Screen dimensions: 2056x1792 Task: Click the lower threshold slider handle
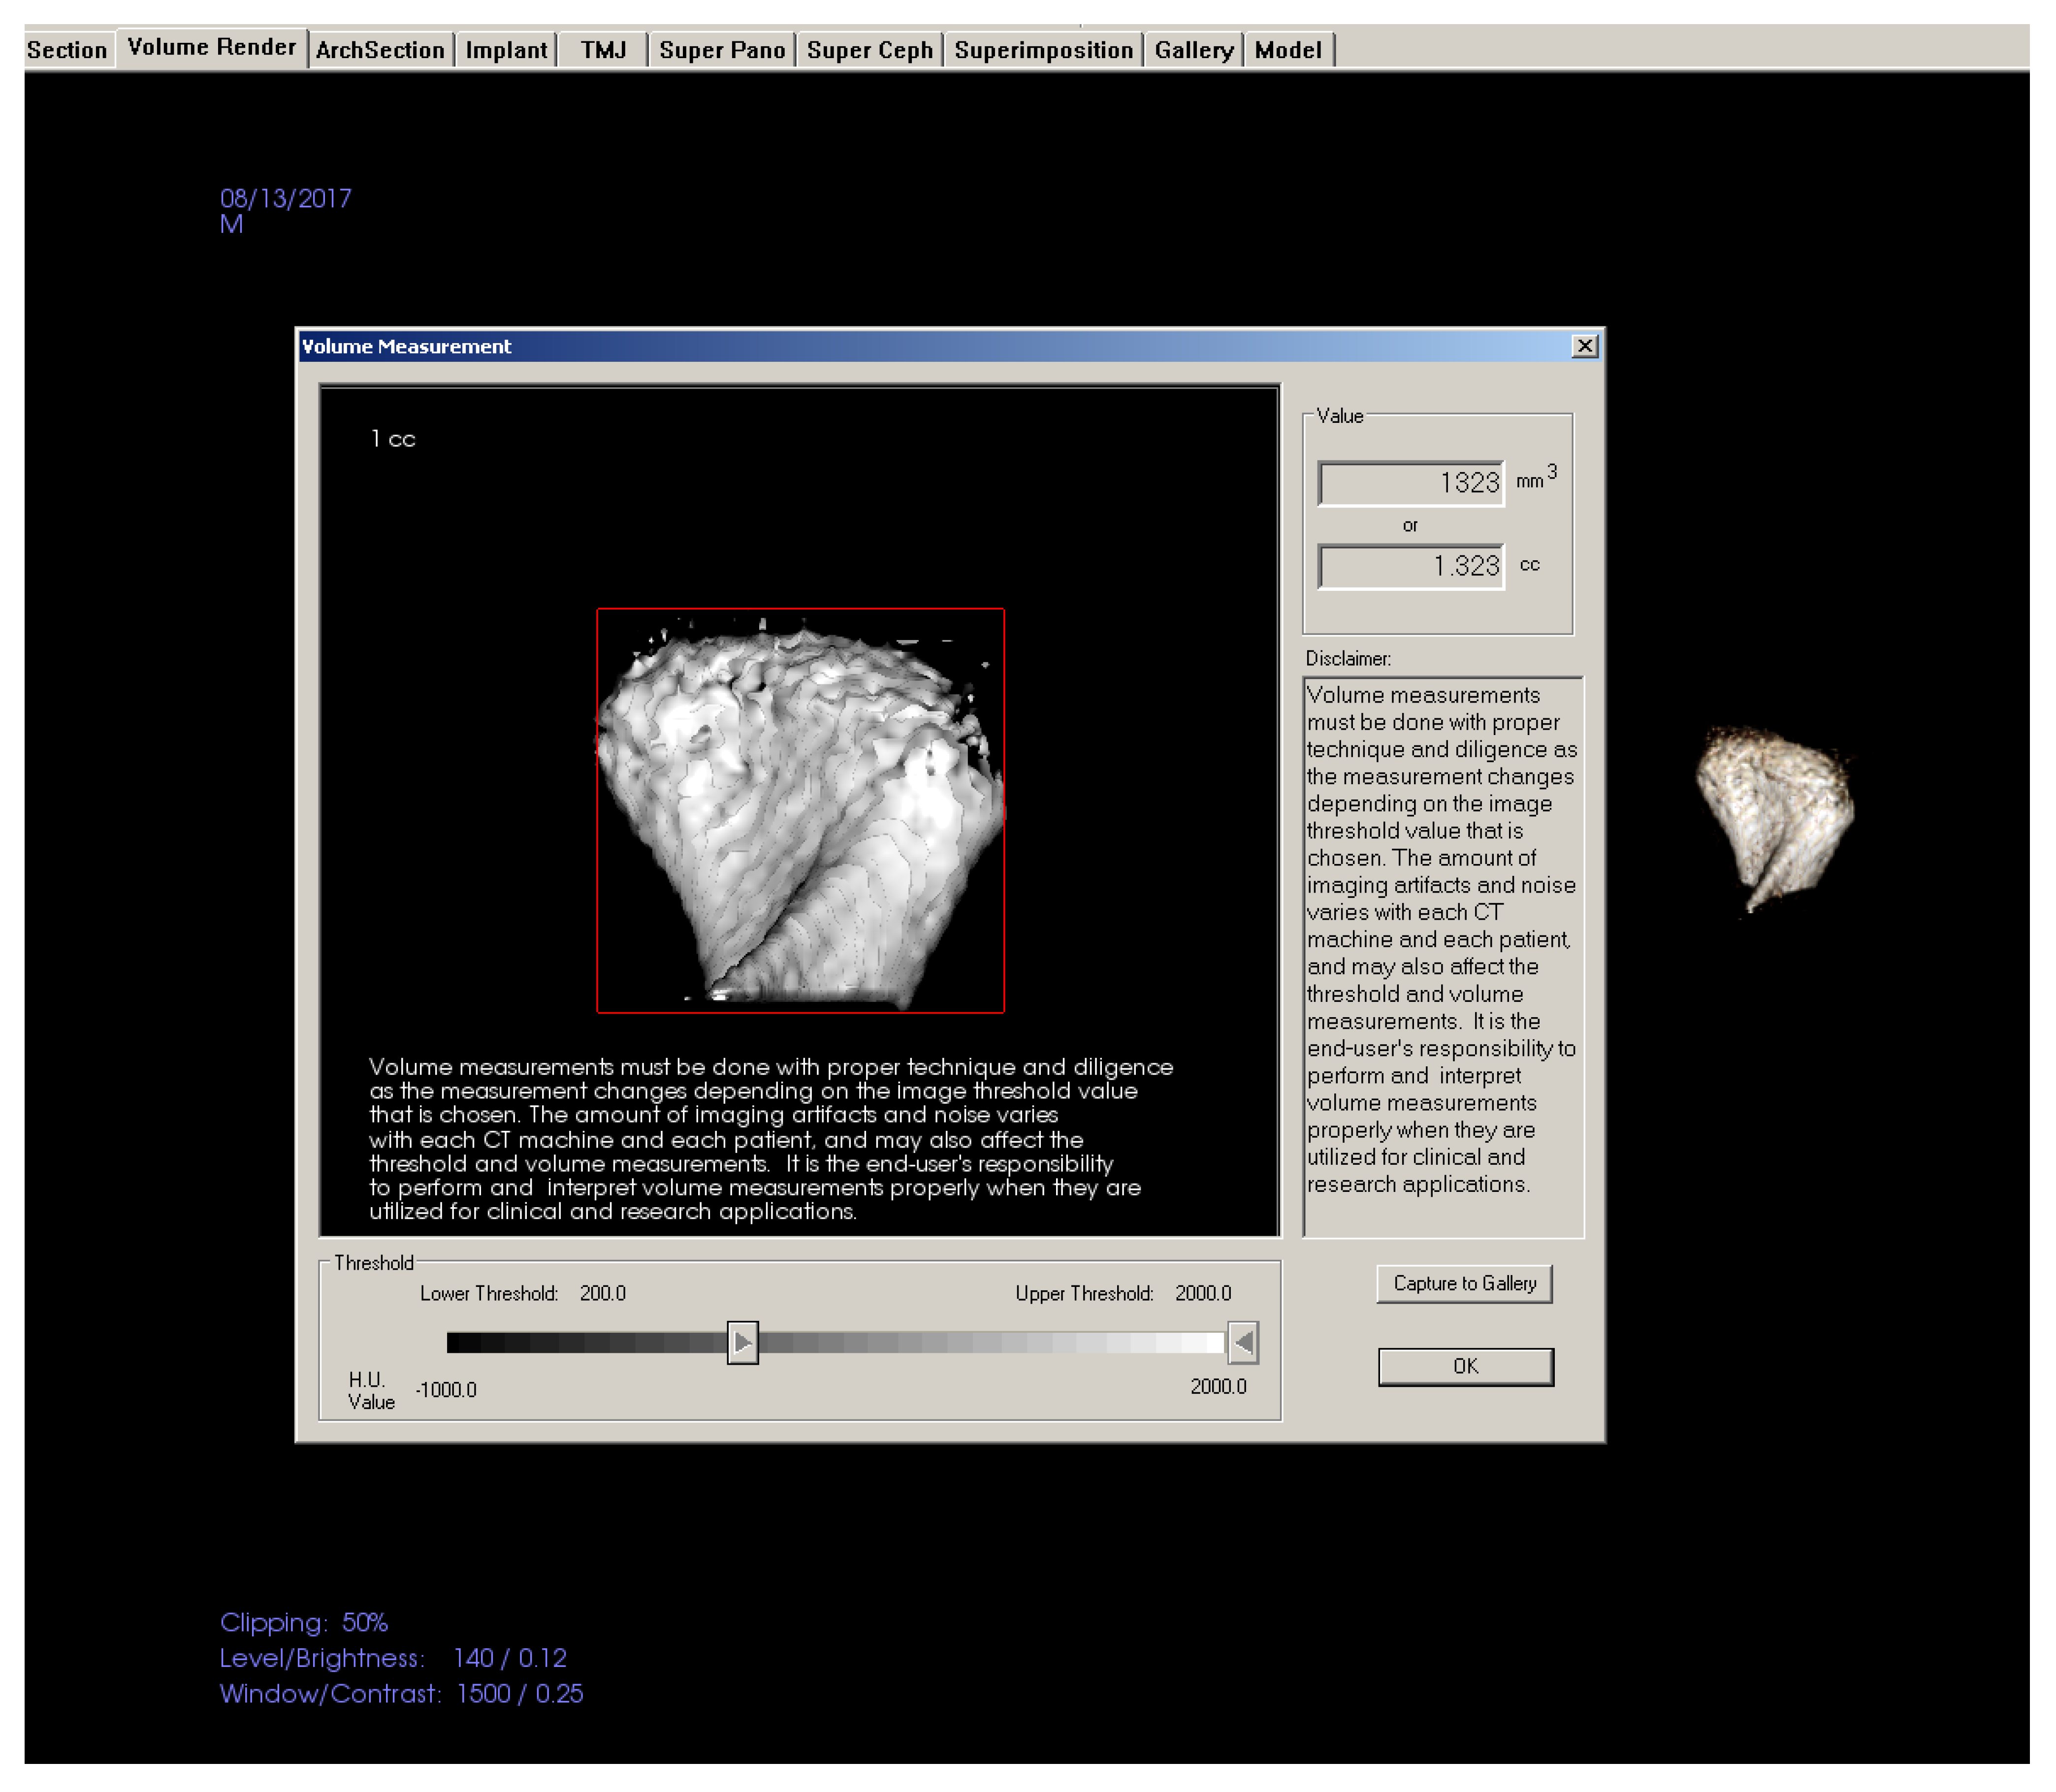742,1342
